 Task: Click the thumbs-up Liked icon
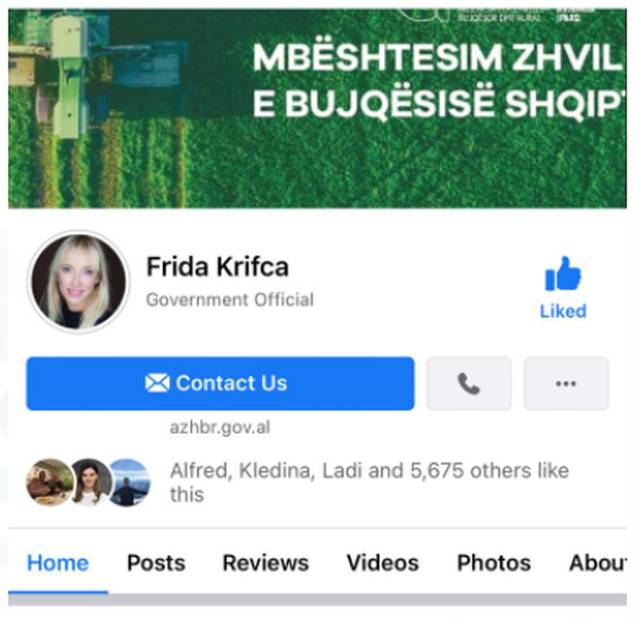tap(562, 274)
